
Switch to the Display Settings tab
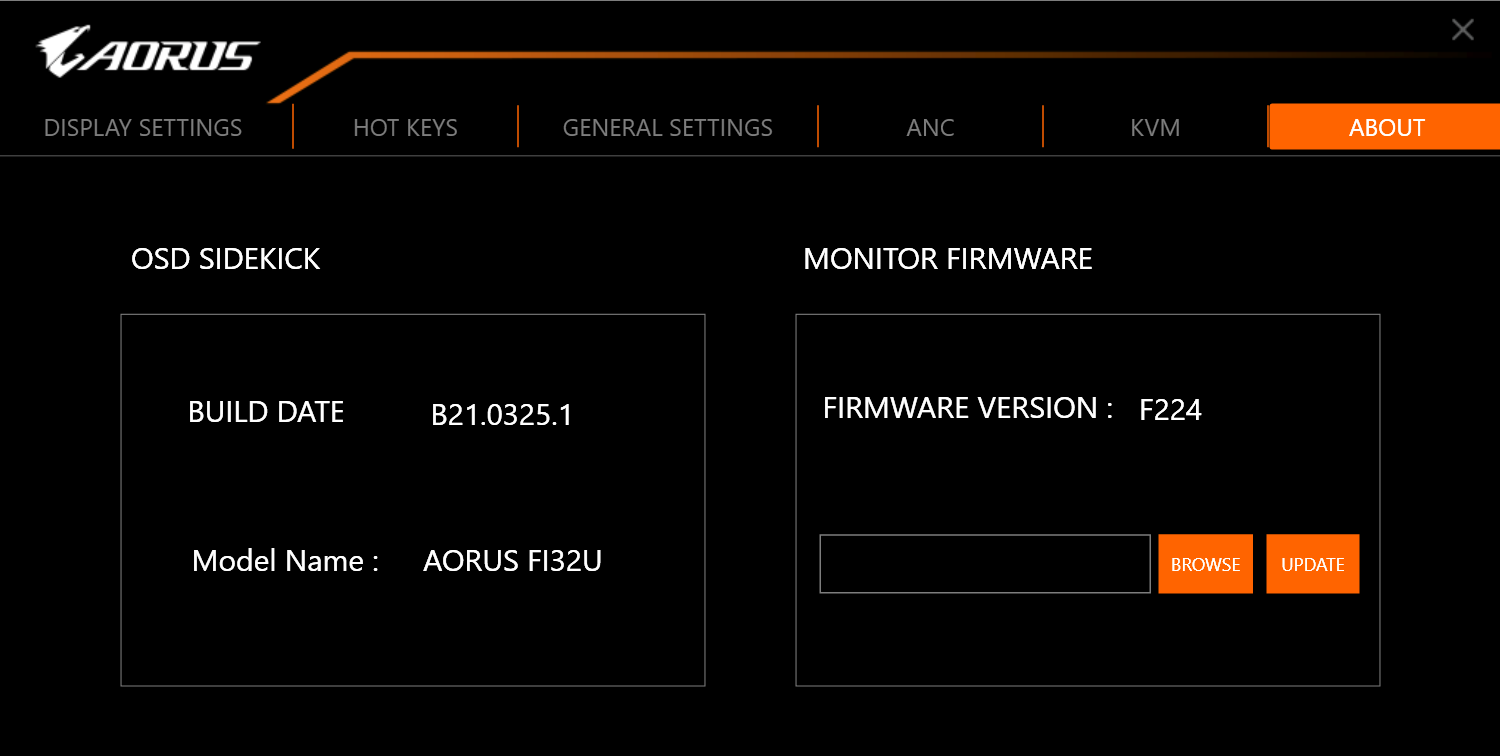143,128
